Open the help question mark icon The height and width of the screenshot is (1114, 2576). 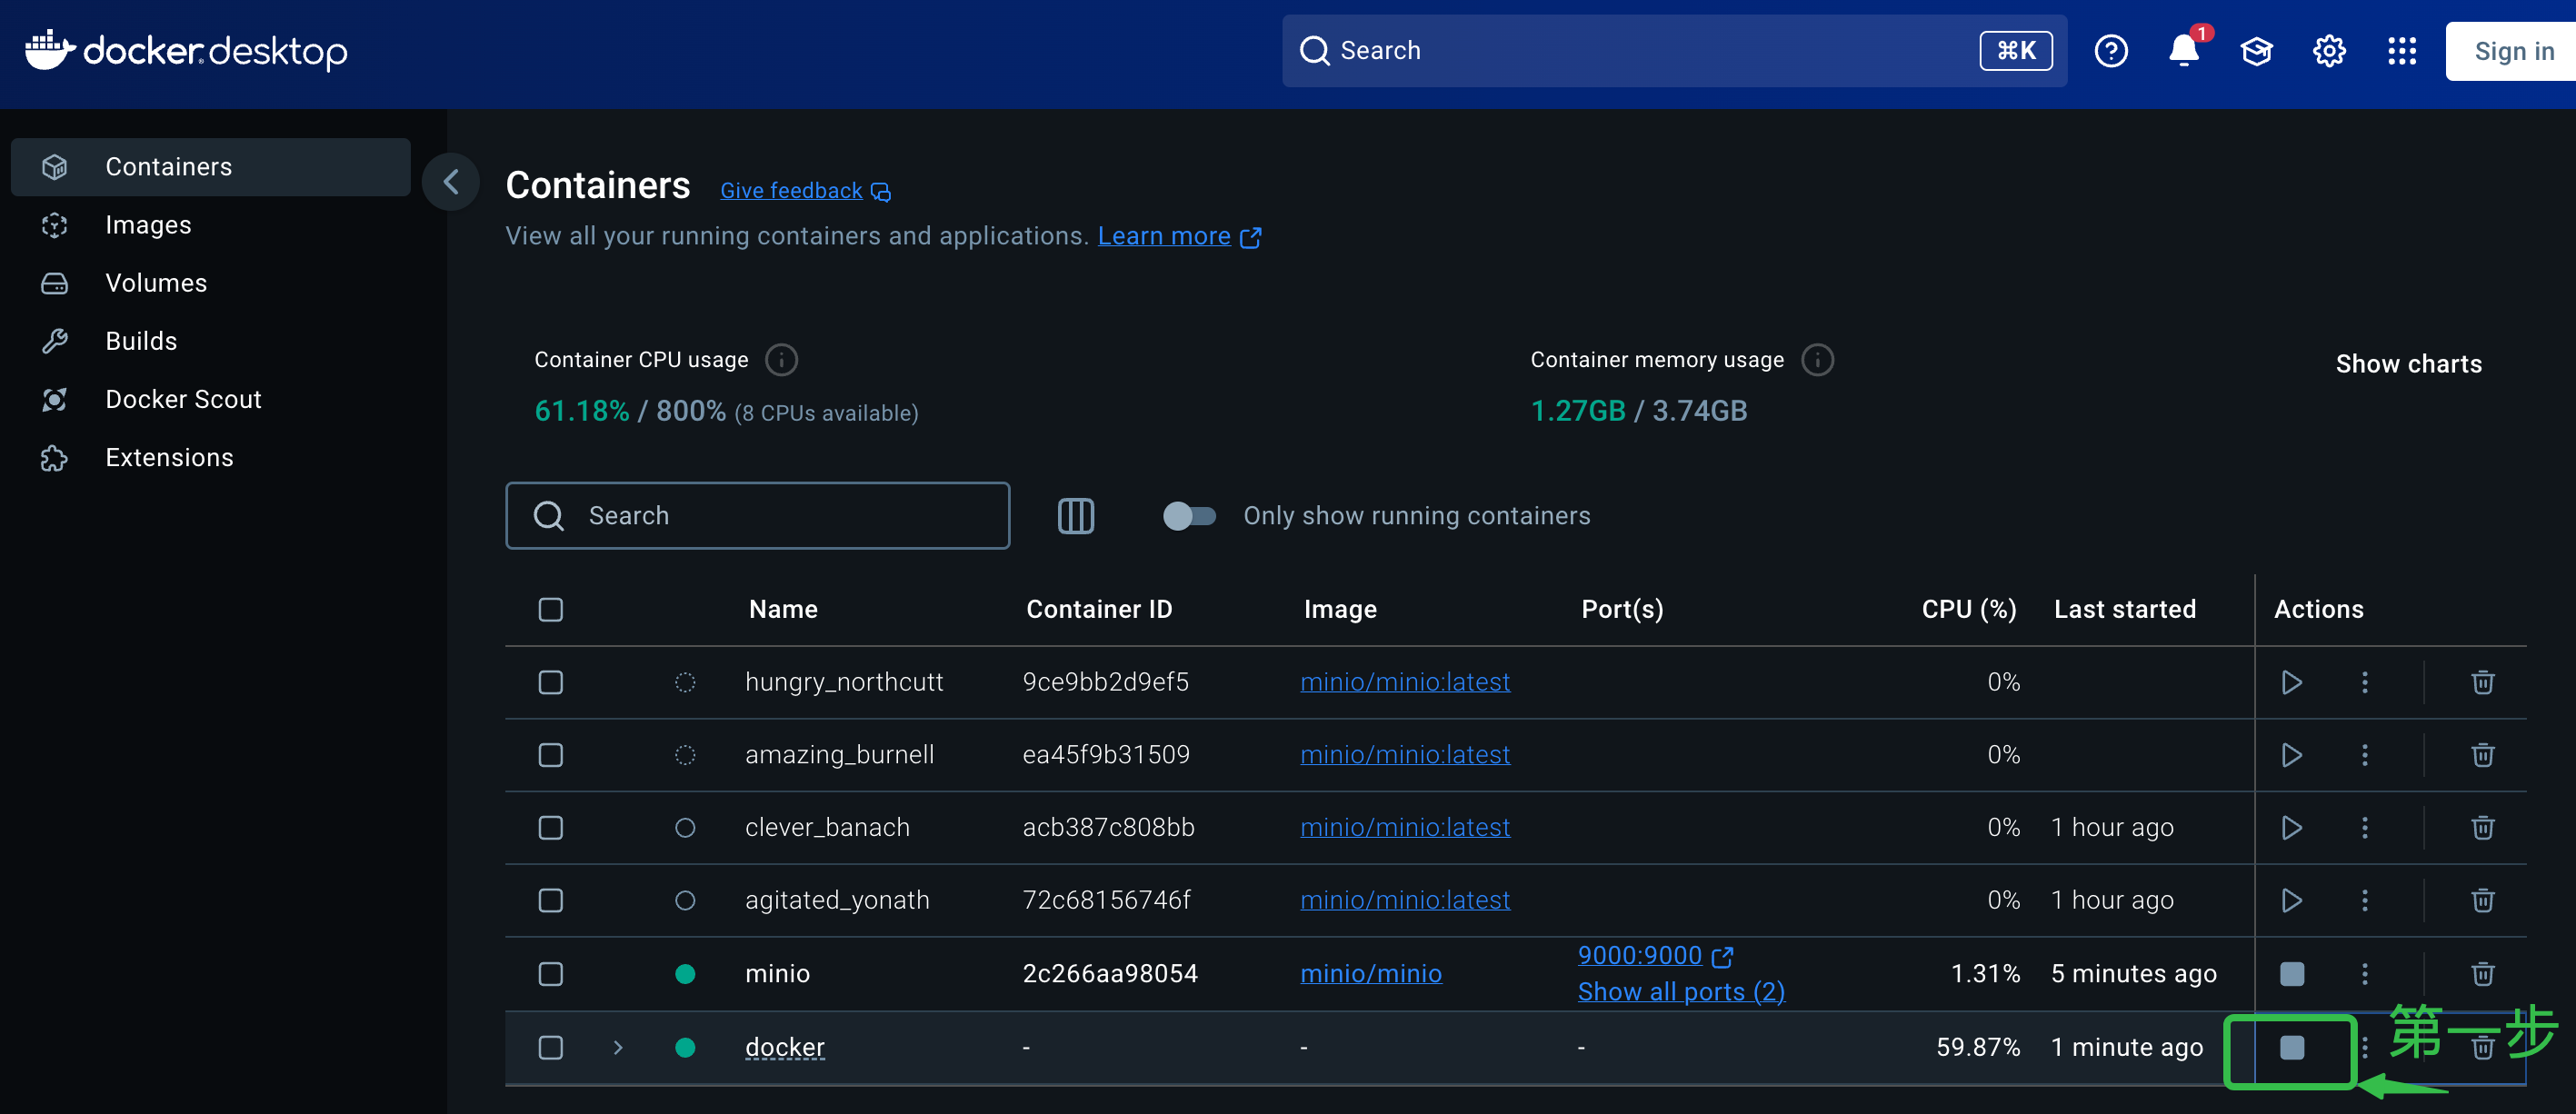tap(2110, 51)
